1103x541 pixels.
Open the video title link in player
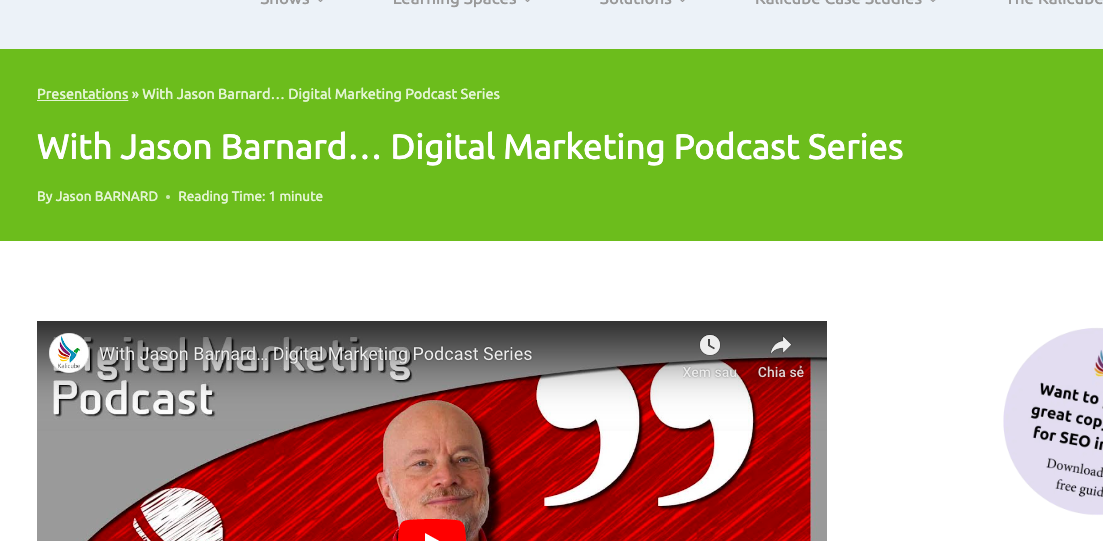pyautogui.click(x=315, y=354)
